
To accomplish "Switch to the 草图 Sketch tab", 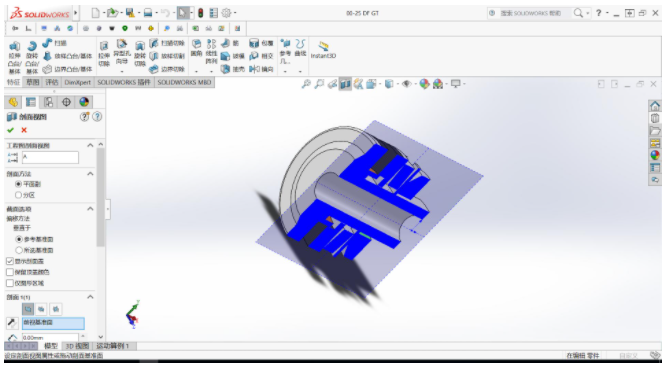I will click(x=33, y=82).
